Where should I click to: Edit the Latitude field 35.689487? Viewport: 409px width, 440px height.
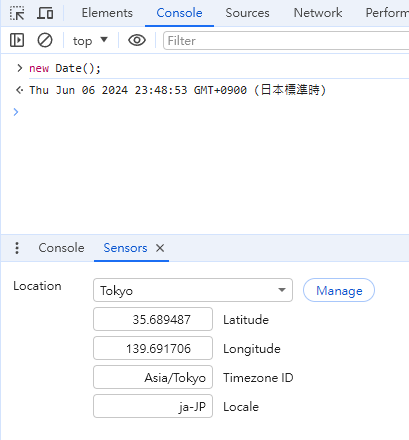pos(153,319)
